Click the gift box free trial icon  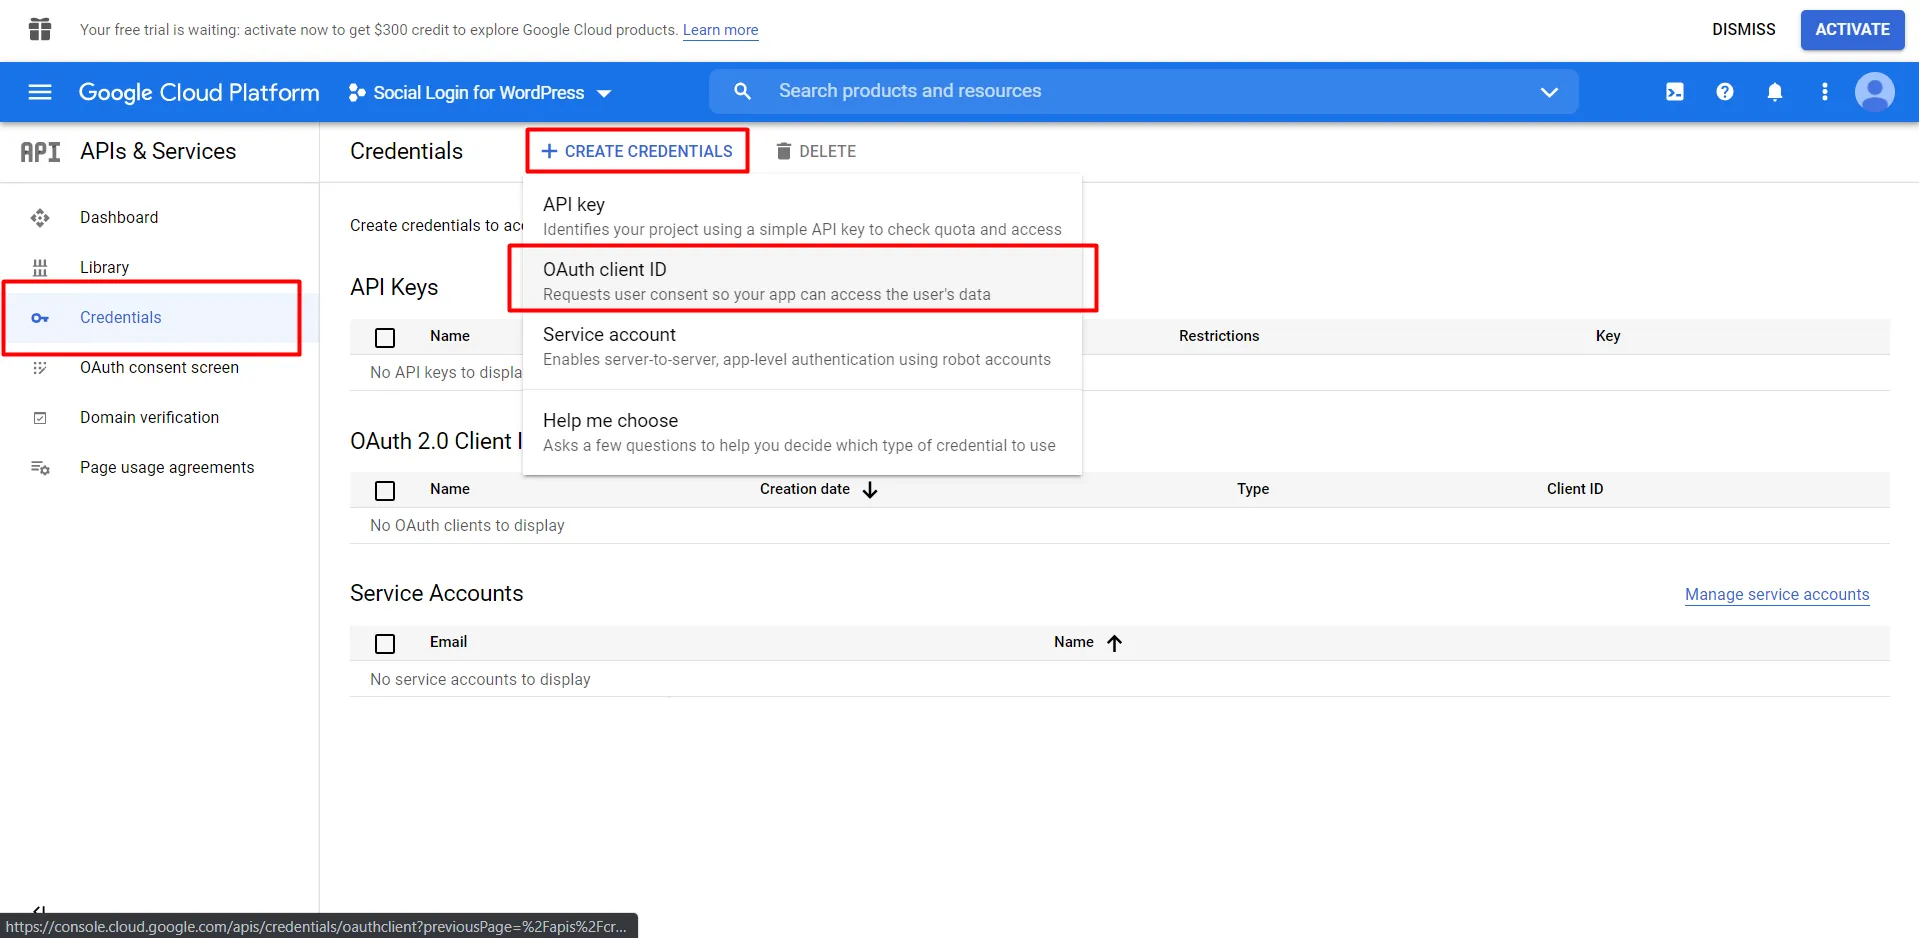pyautogui.click(x=40, y=29)
